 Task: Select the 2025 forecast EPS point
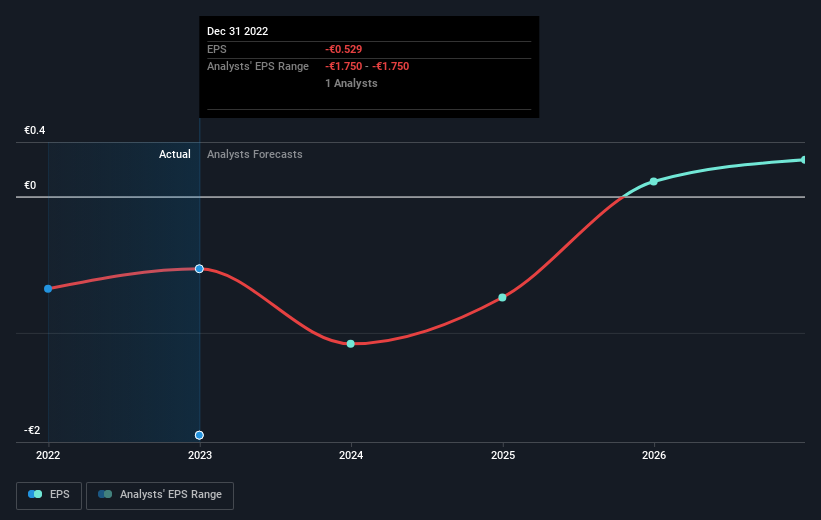pyautogui.click(x=502, y=297)
